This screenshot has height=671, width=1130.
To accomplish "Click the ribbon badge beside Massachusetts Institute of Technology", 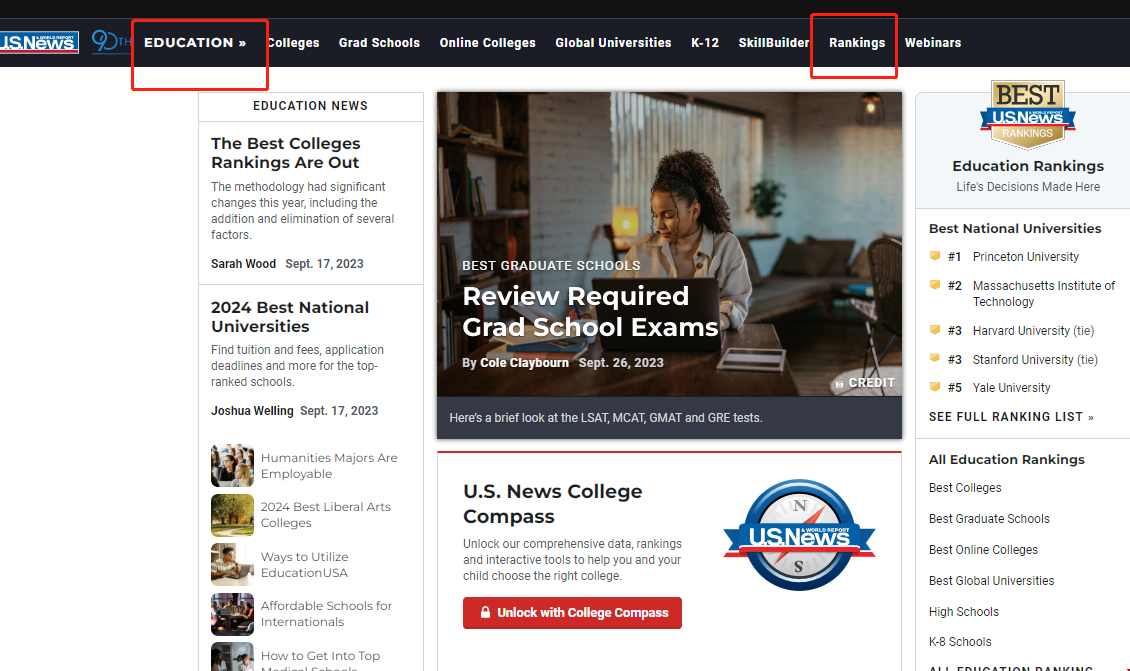I will pos(935,285).
